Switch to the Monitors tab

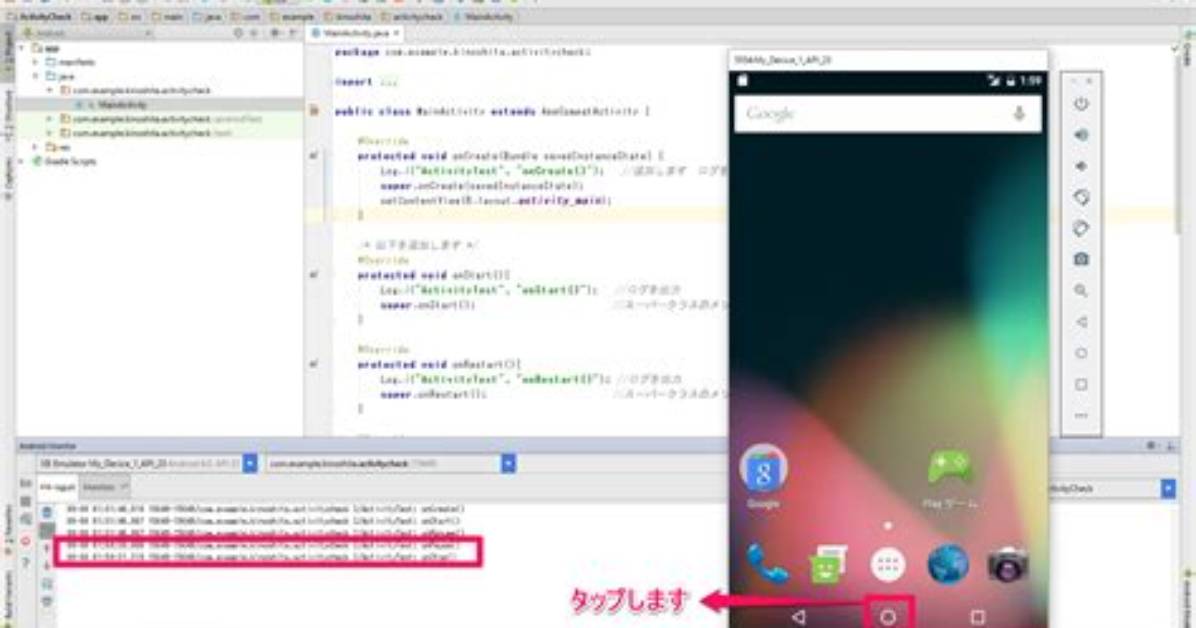pos(104,487)
